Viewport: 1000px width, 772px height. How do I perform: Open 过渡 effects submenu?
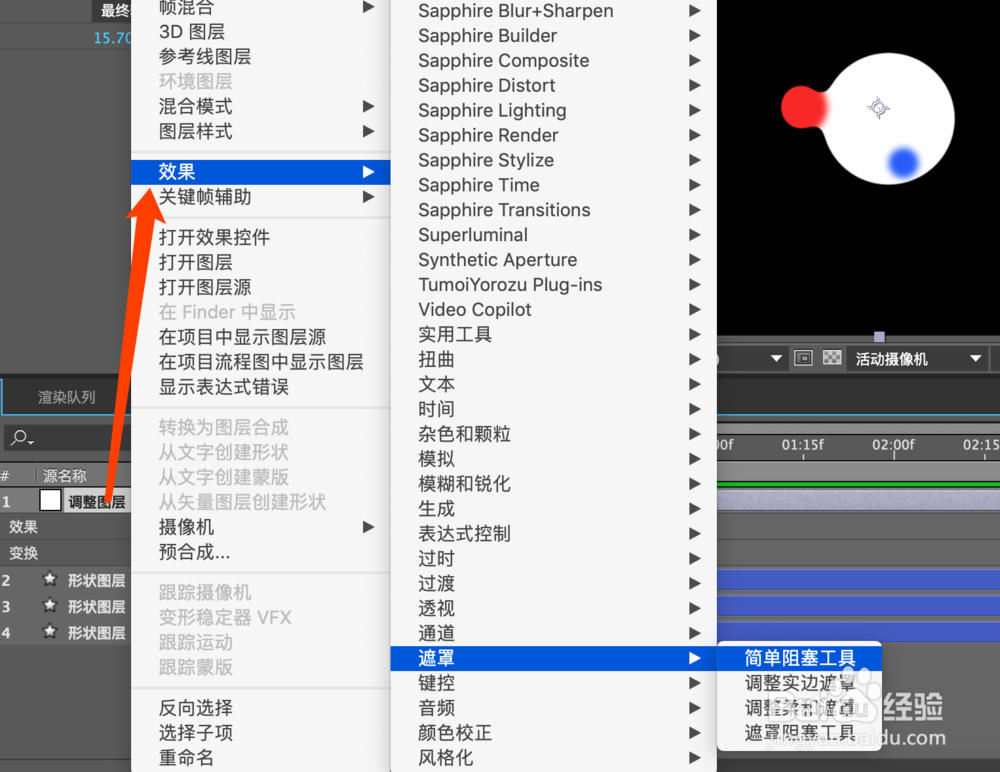point(554,583)
